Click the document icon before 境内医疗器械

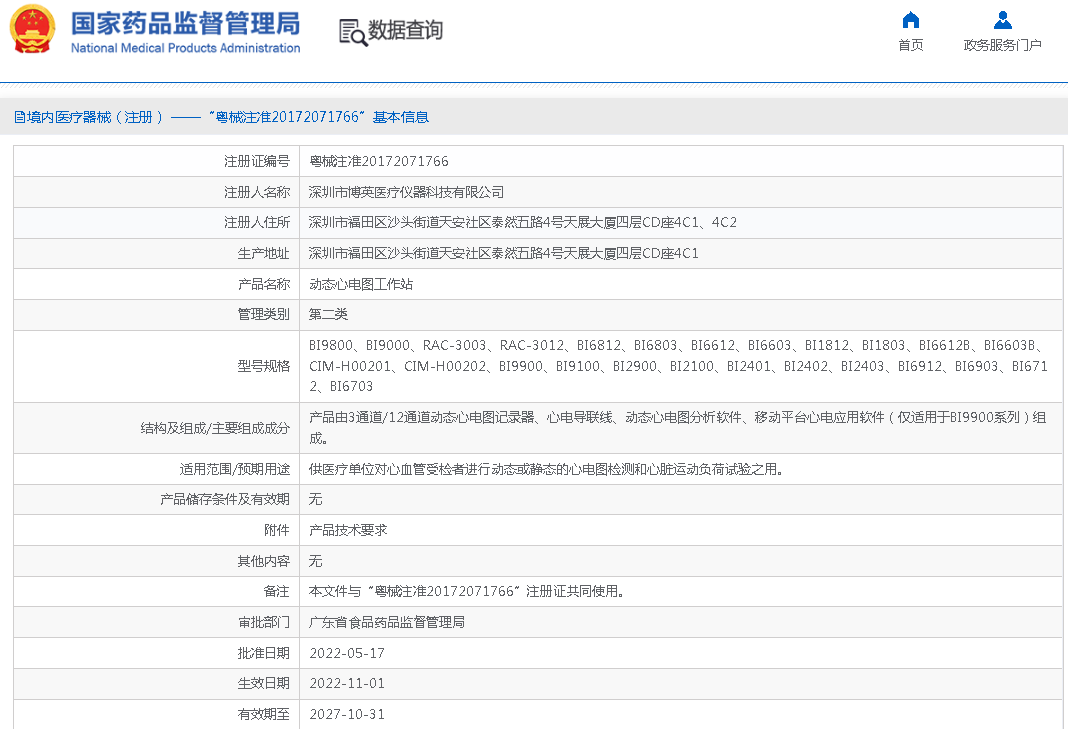19,117
